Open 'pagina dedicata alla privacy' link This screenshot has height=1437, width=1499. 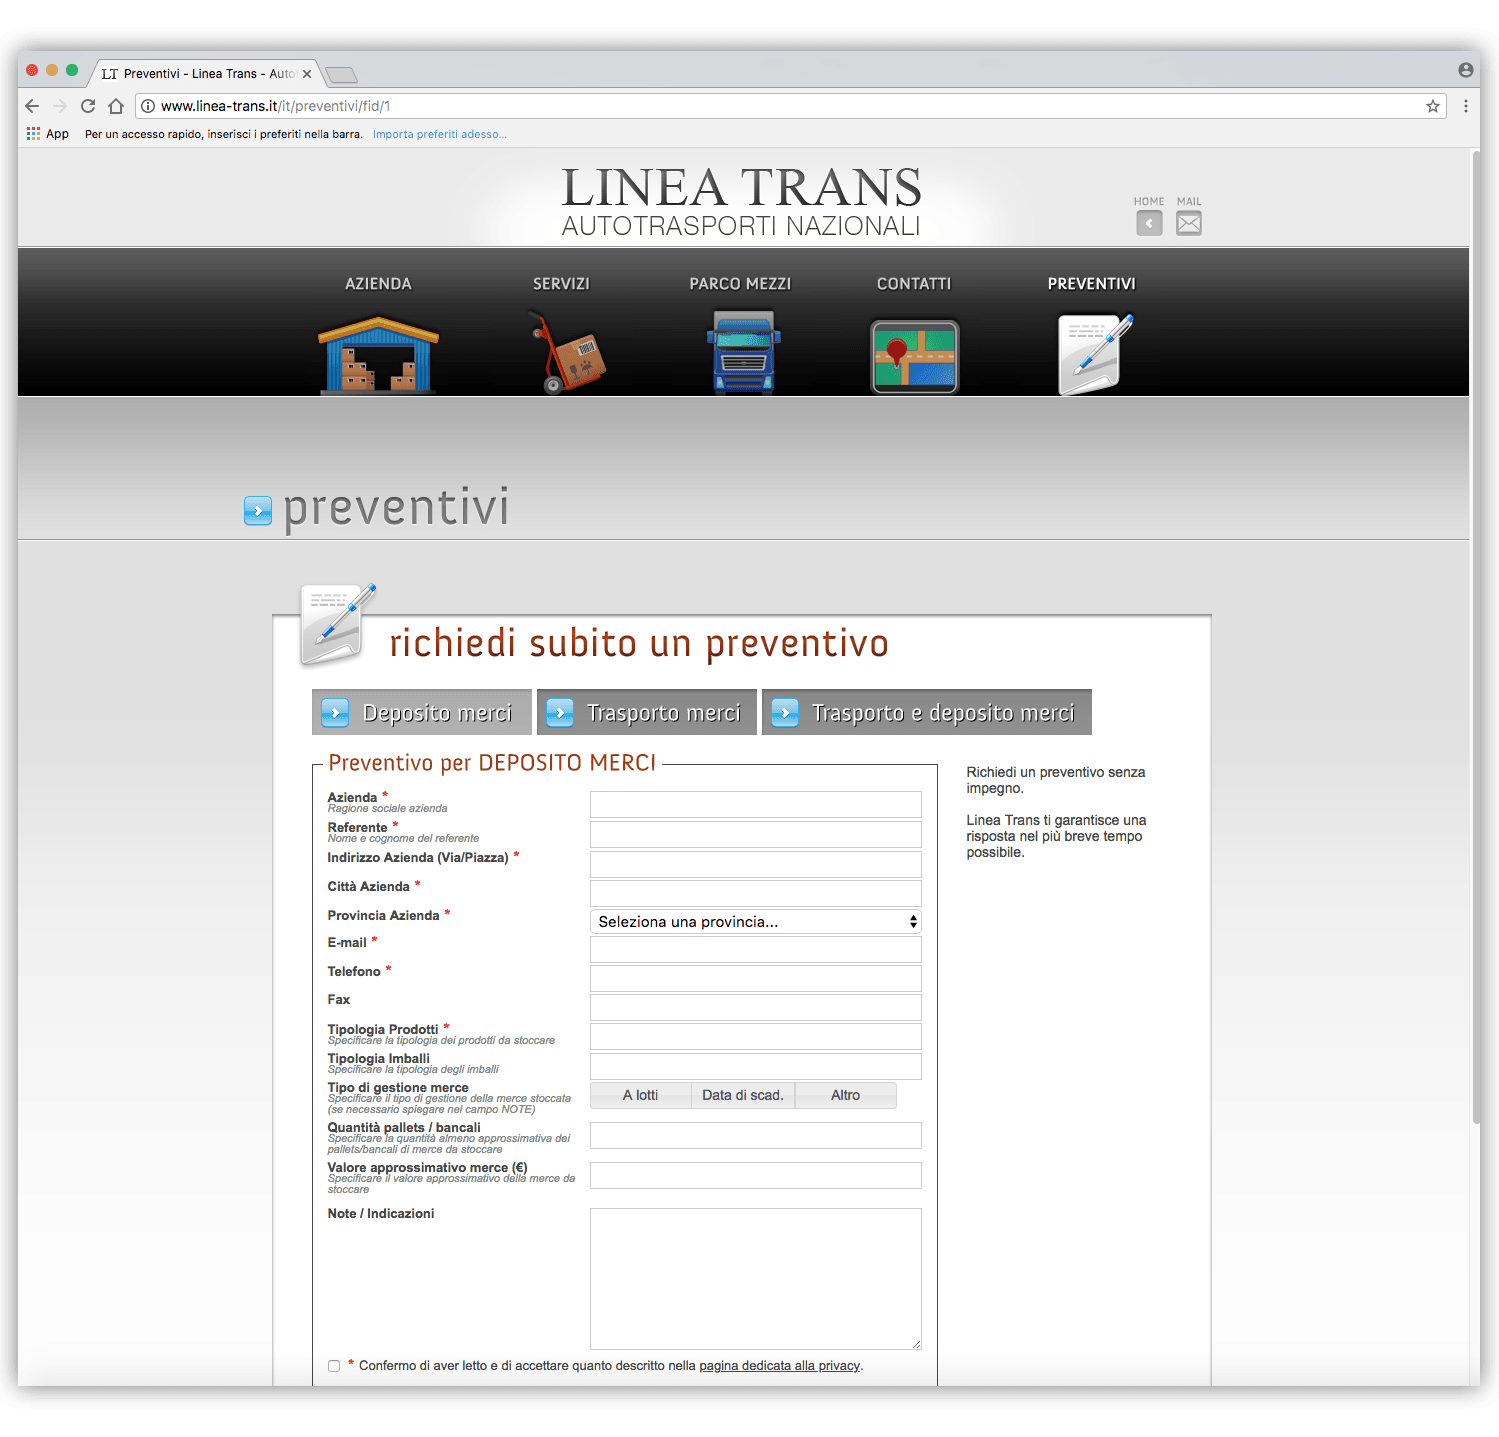pos(779,1366)
